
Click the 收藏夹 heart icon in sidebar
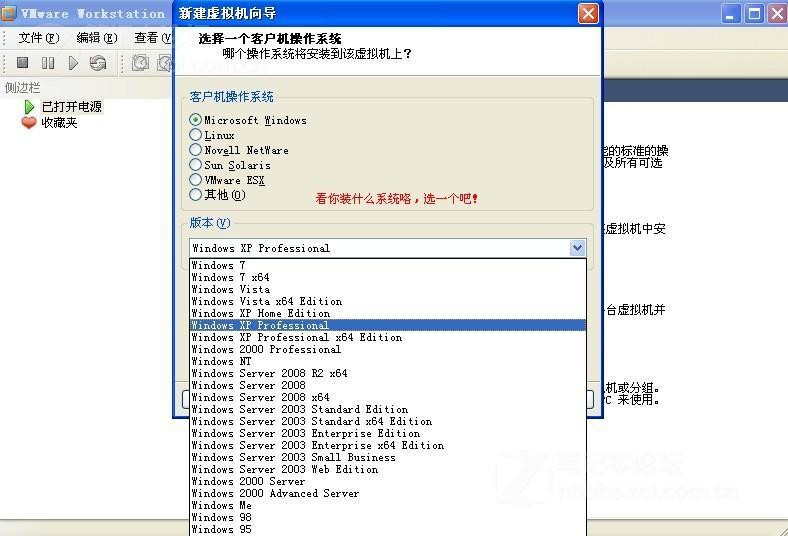point(29,122)
